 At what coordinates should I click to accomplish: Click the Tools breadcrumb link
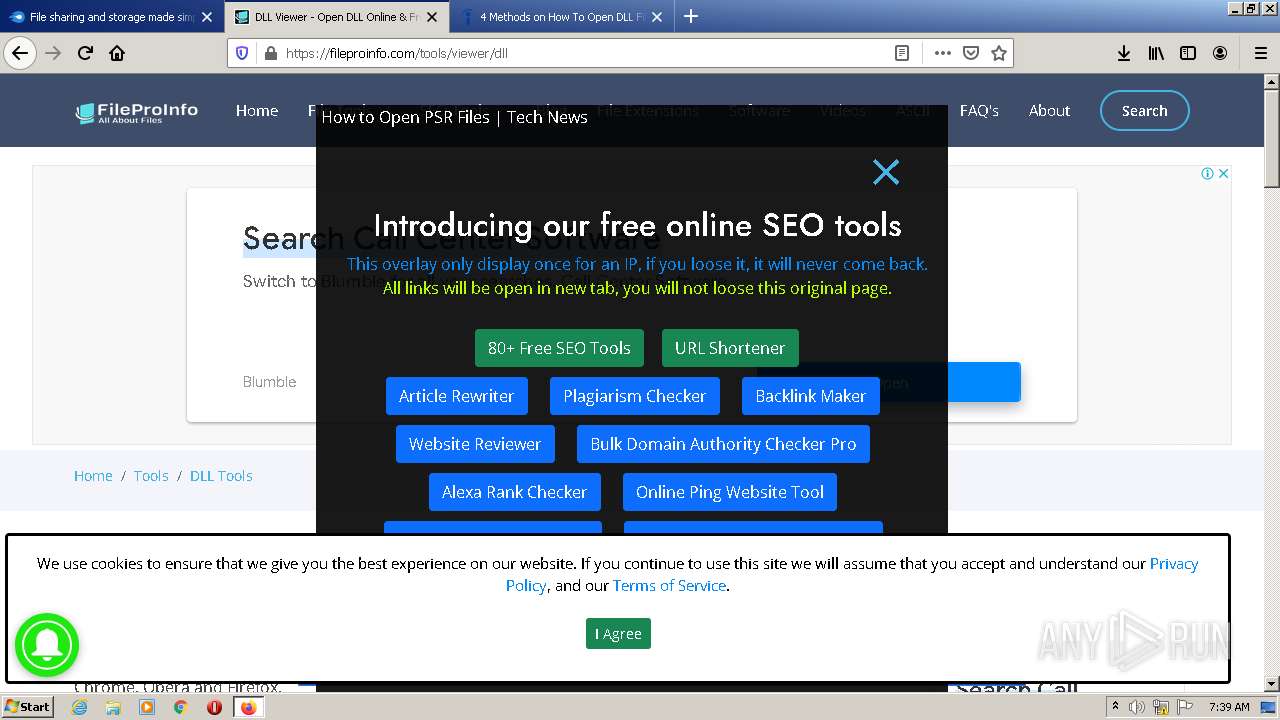click(151, 476)
